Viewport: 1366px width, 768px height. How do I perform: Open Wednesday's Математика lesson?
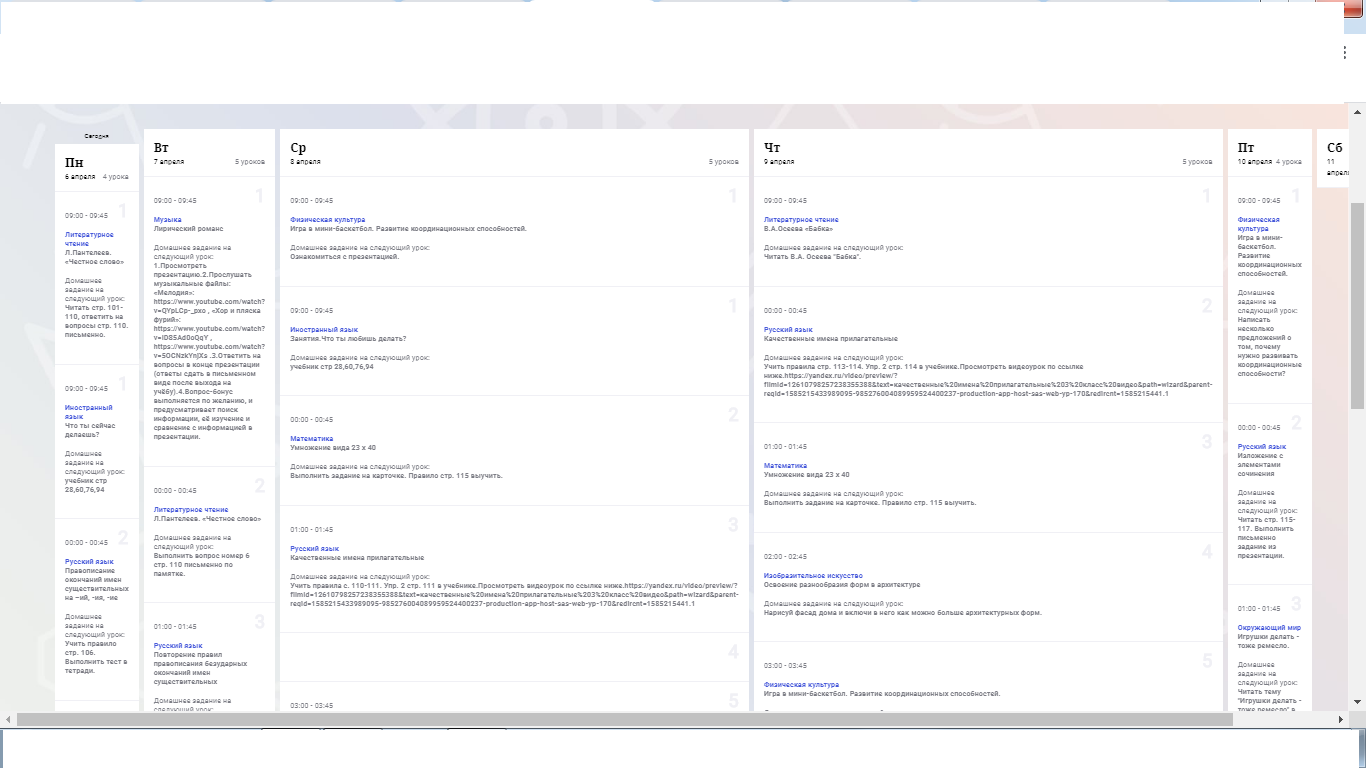click(311, 438)
